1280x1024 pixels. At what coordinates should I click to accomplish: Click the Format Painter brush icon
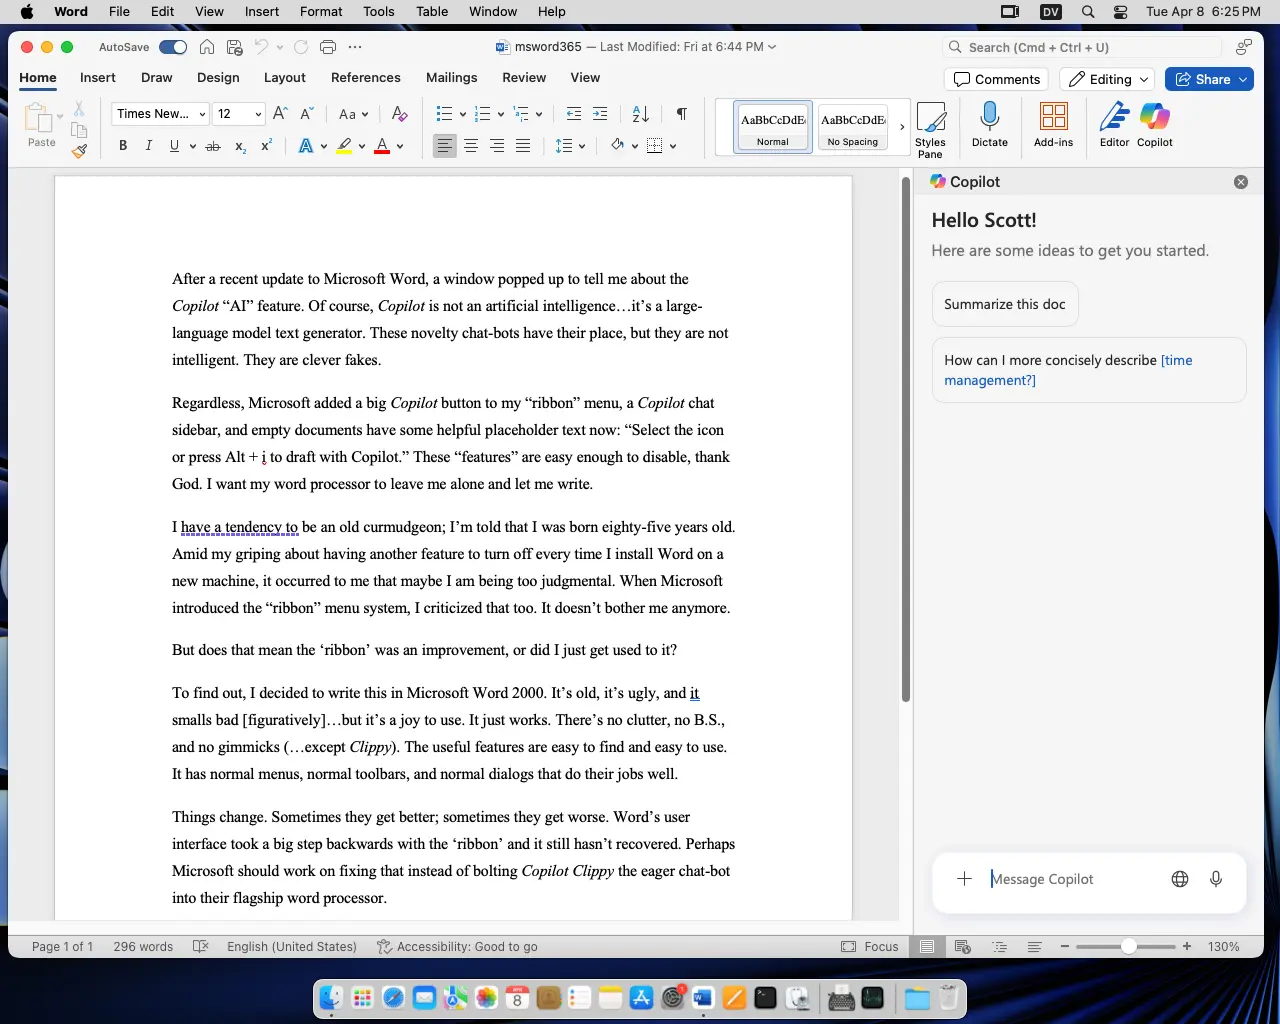(x=79, y=151)
